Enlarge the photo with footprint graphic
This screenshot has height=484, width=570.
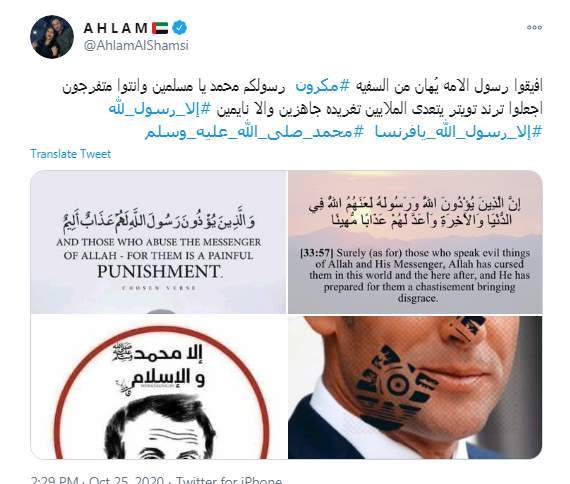pos(415,387)
